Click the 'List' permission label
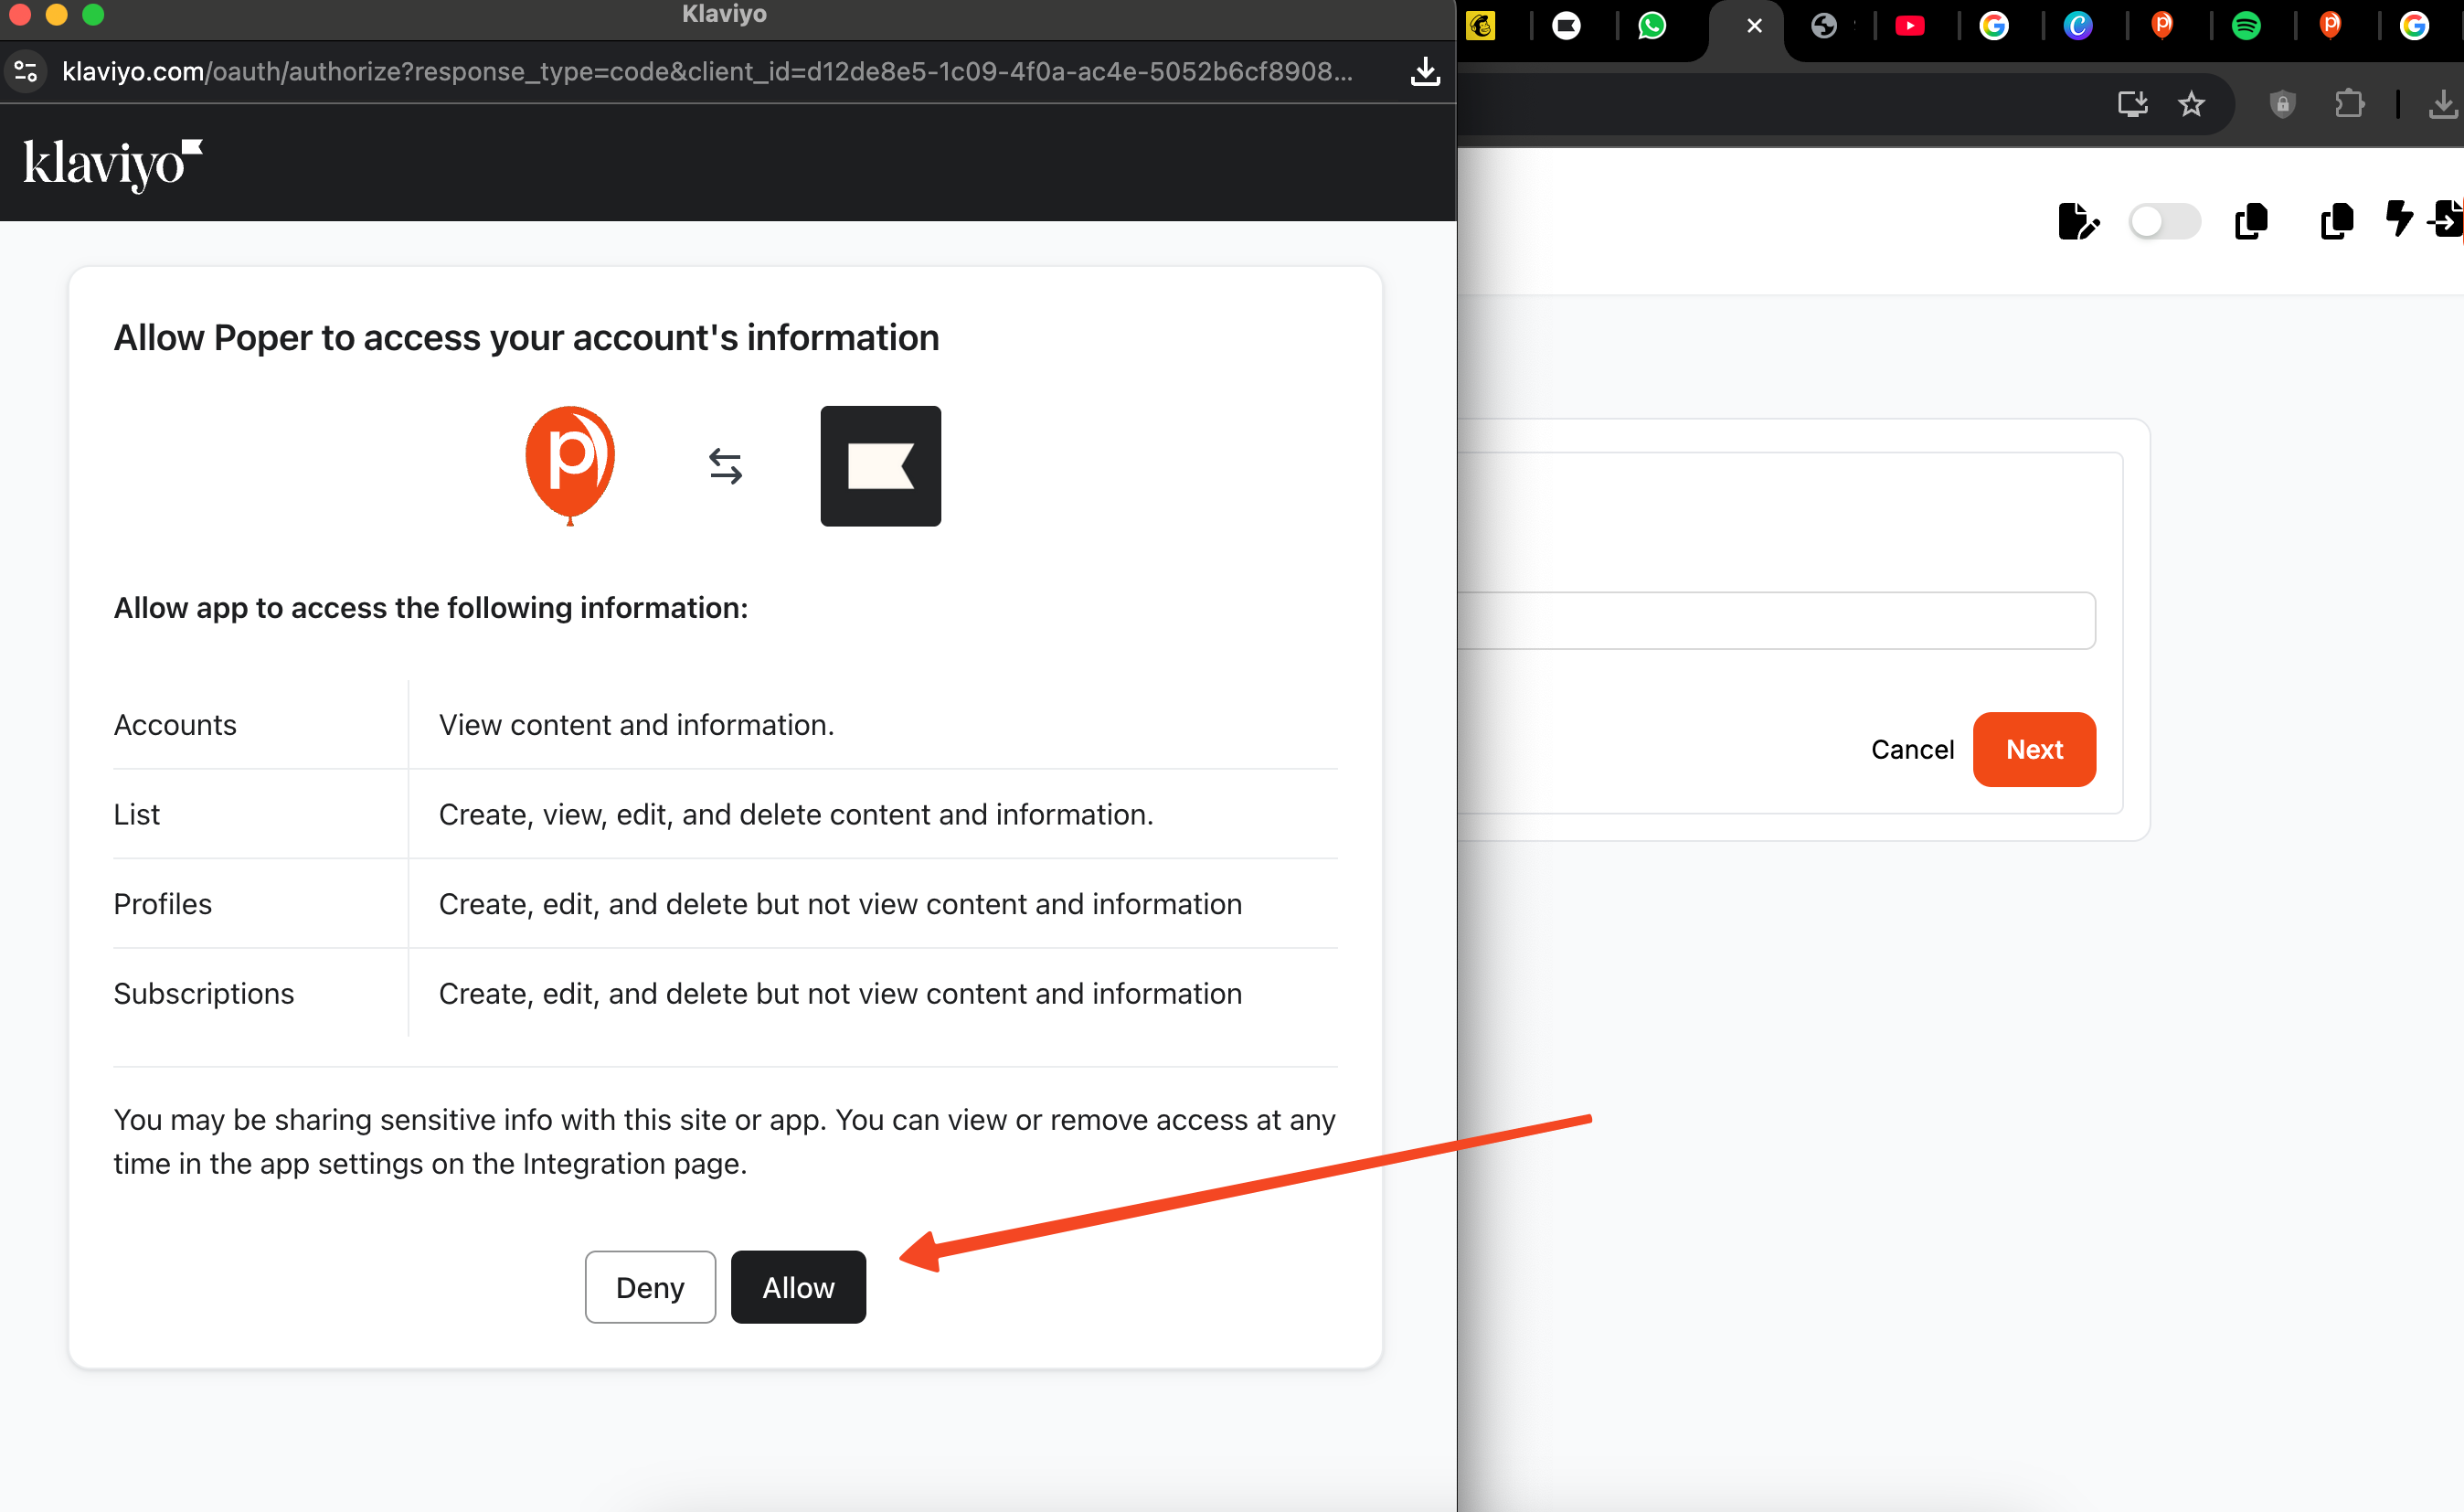This screenshot has height=1512, width=2464. tap(136, 814)
